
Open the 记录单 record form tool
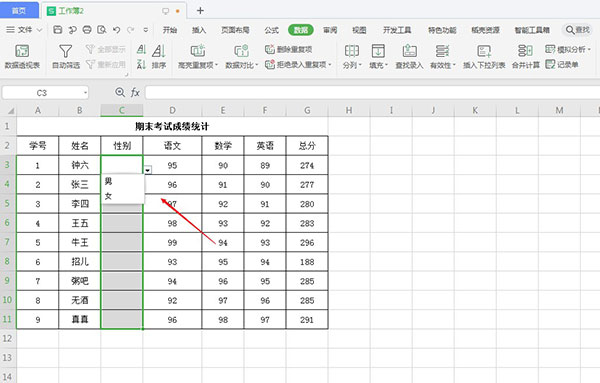pos(562,64)
